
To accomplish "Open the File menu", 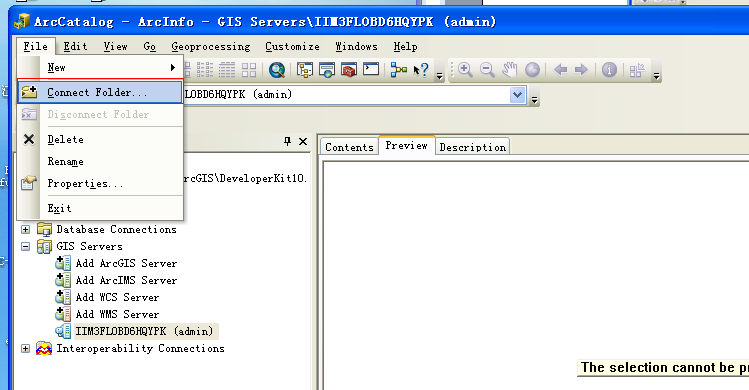I will click(x=35, y=46).
